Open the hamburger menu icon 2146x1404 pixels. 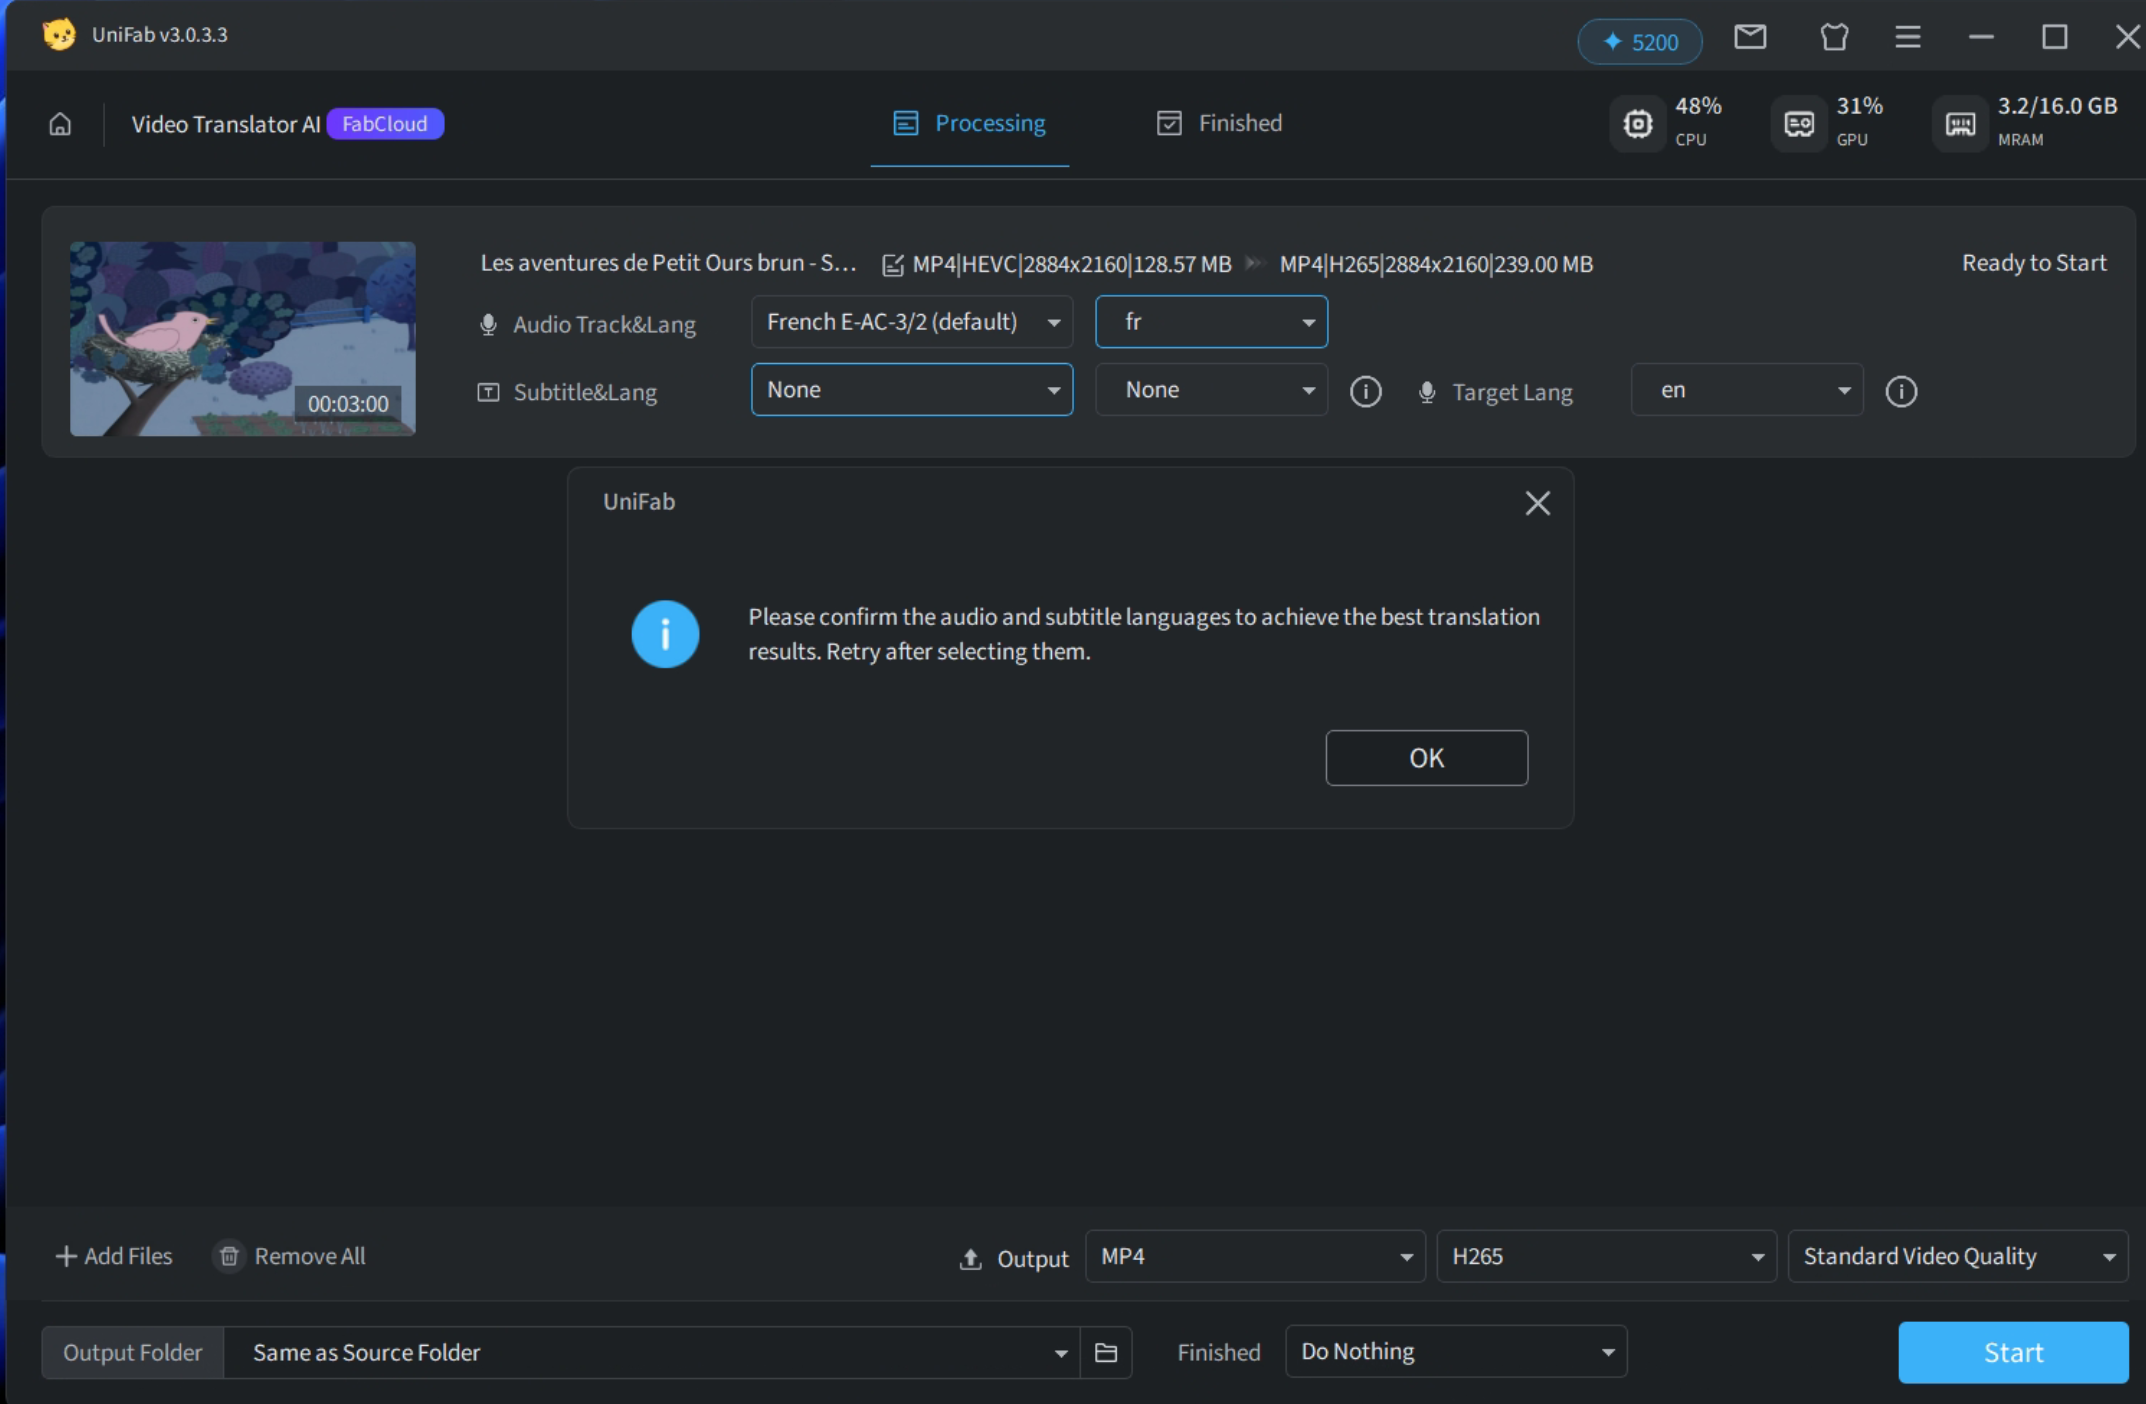click(x=1907, y=38)
